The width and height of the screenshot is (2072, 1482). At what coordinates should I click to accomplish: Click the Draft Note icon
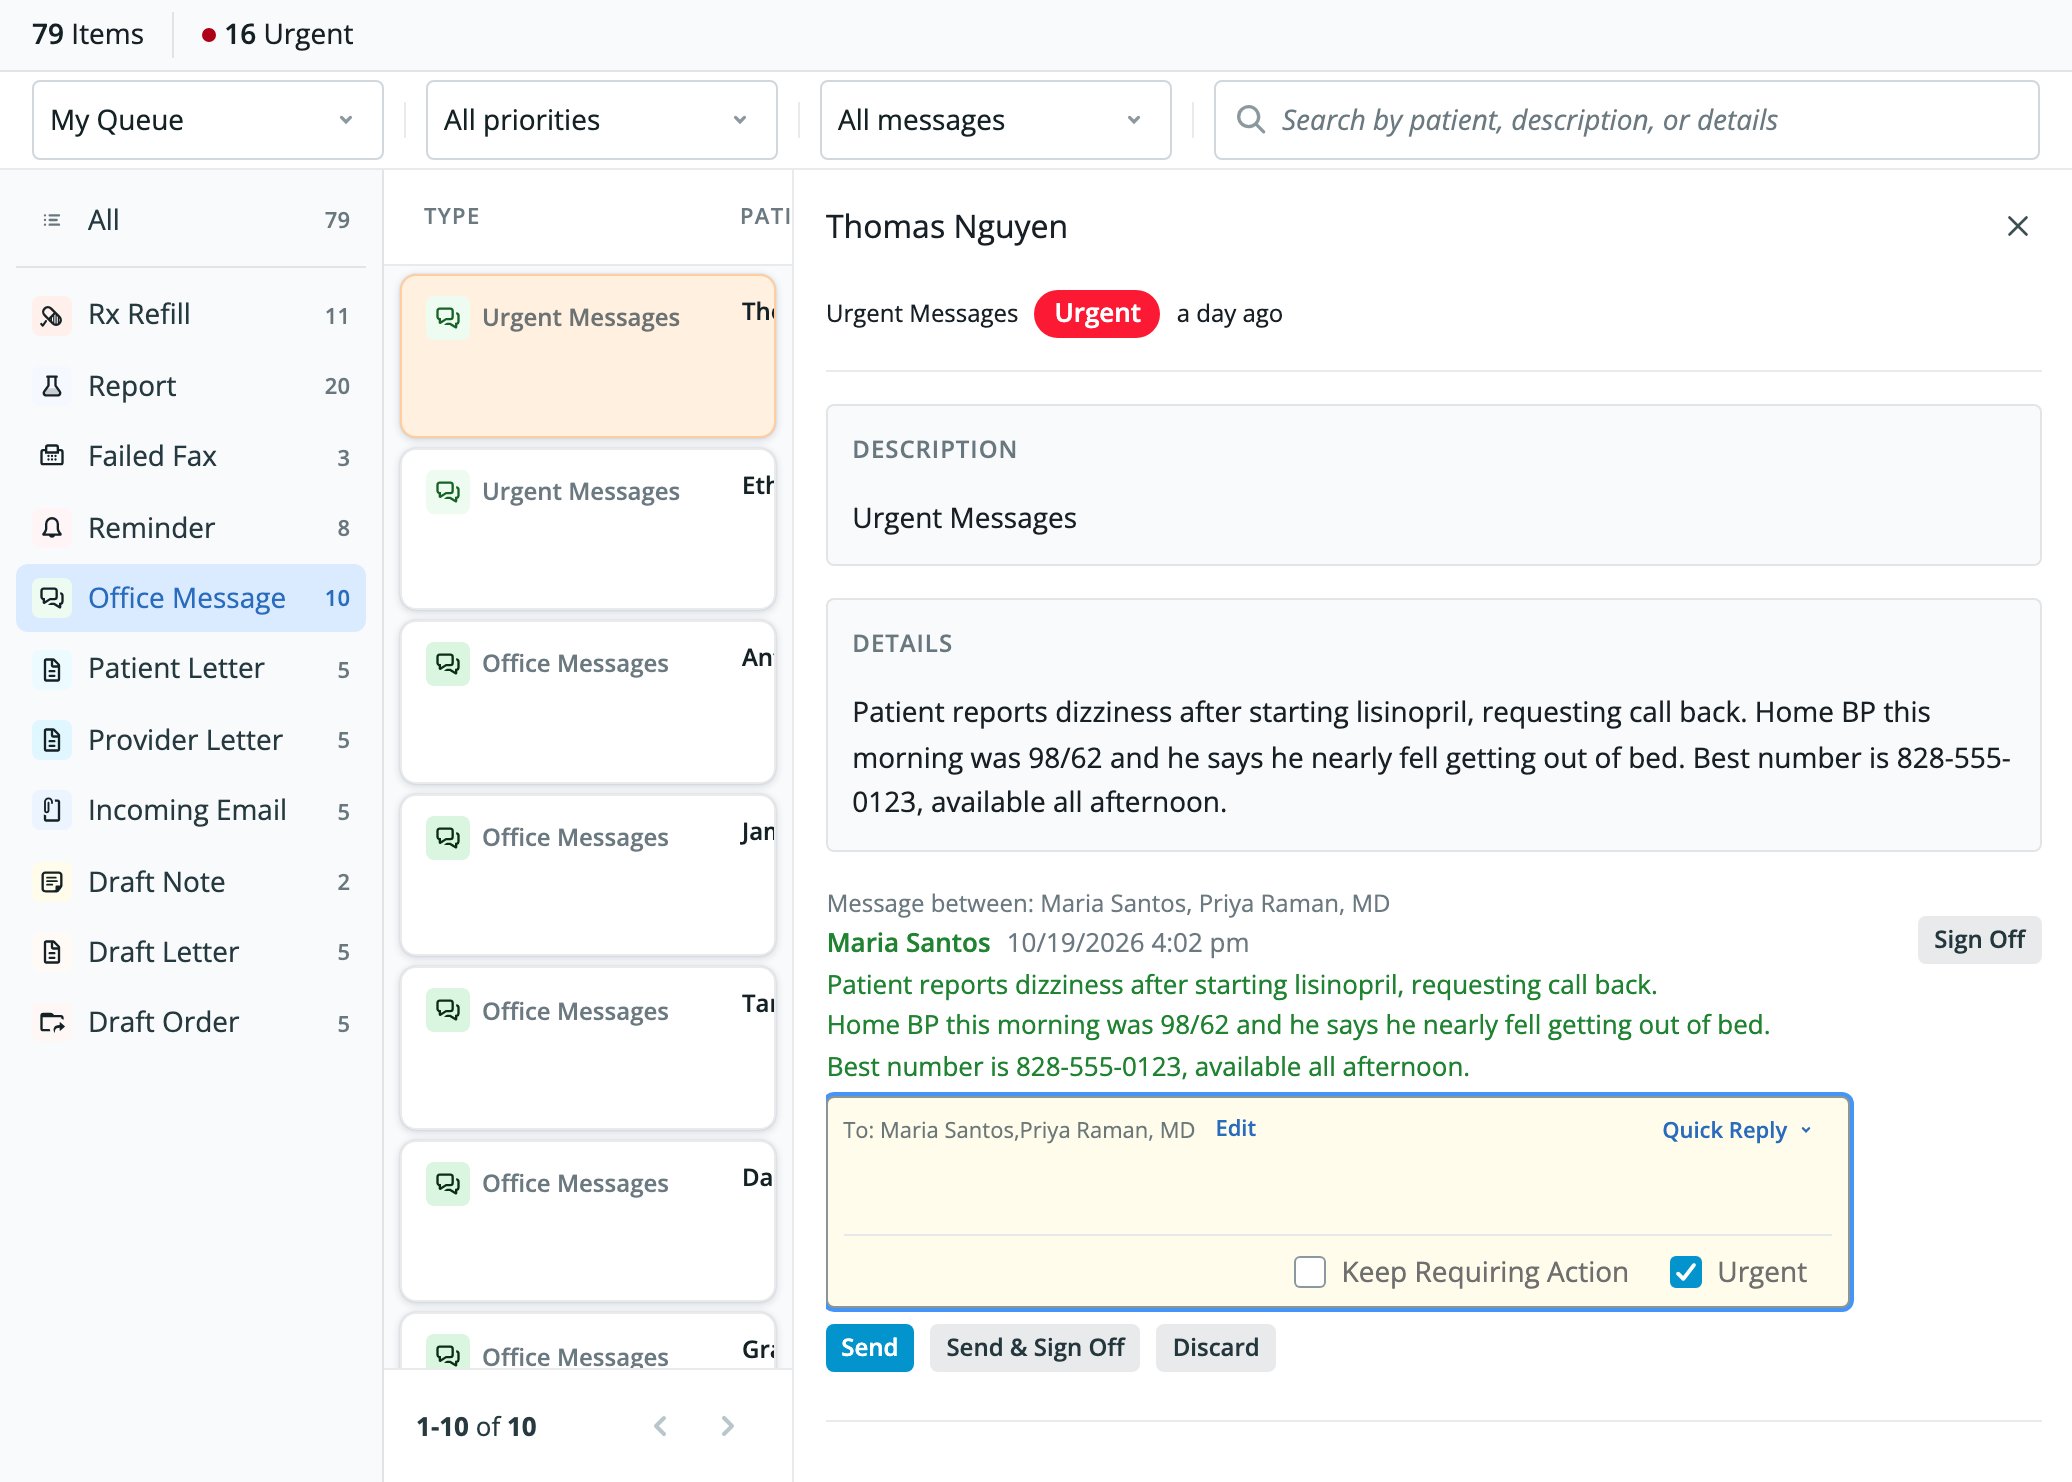(52, 882)
